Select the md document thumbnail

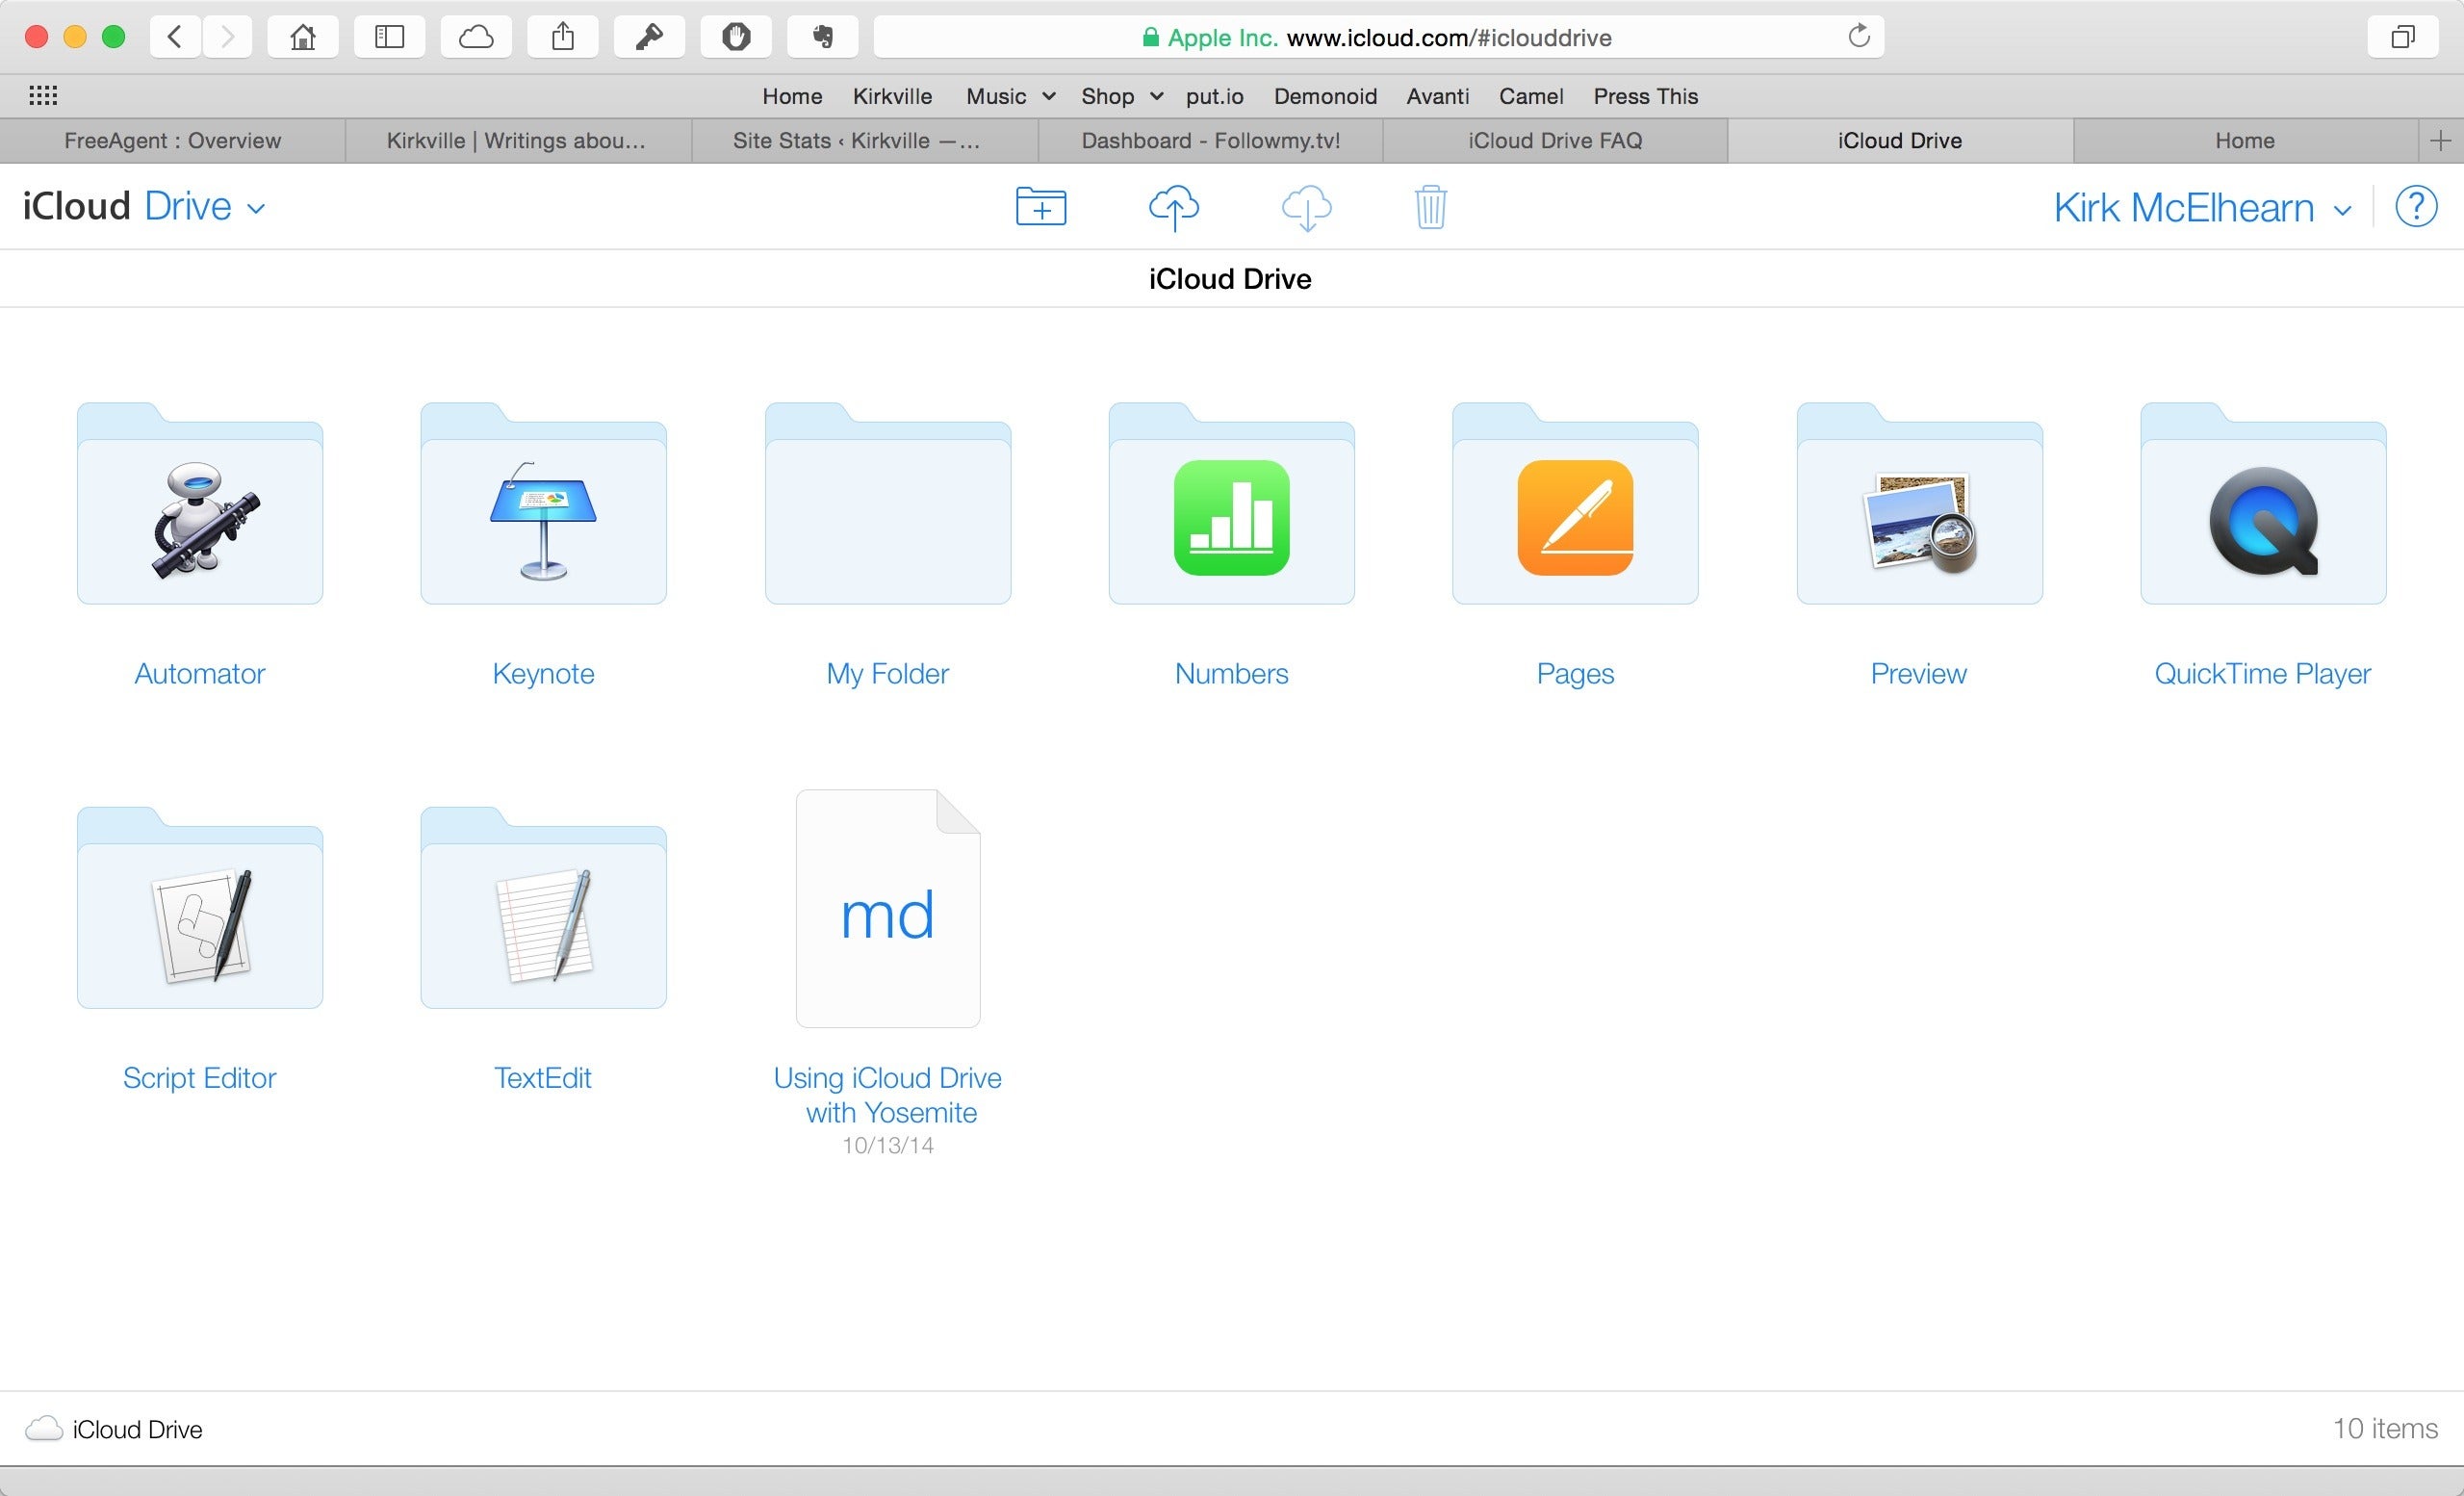(x=888, y=908)
